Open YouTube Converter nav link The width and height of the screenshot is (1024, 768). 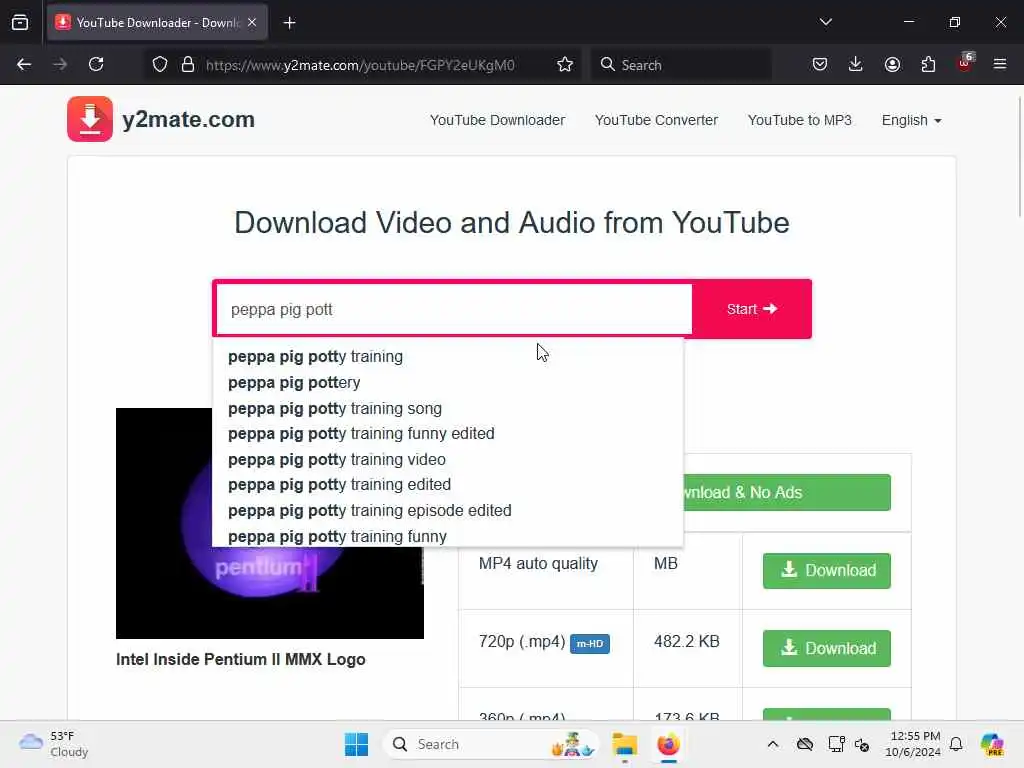(x=656, y=120)
